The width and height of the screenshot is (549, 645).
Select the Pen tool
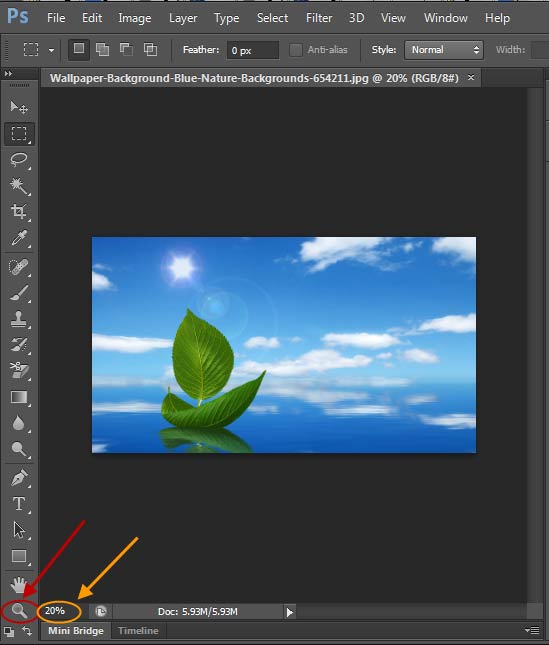pos(19,478)
